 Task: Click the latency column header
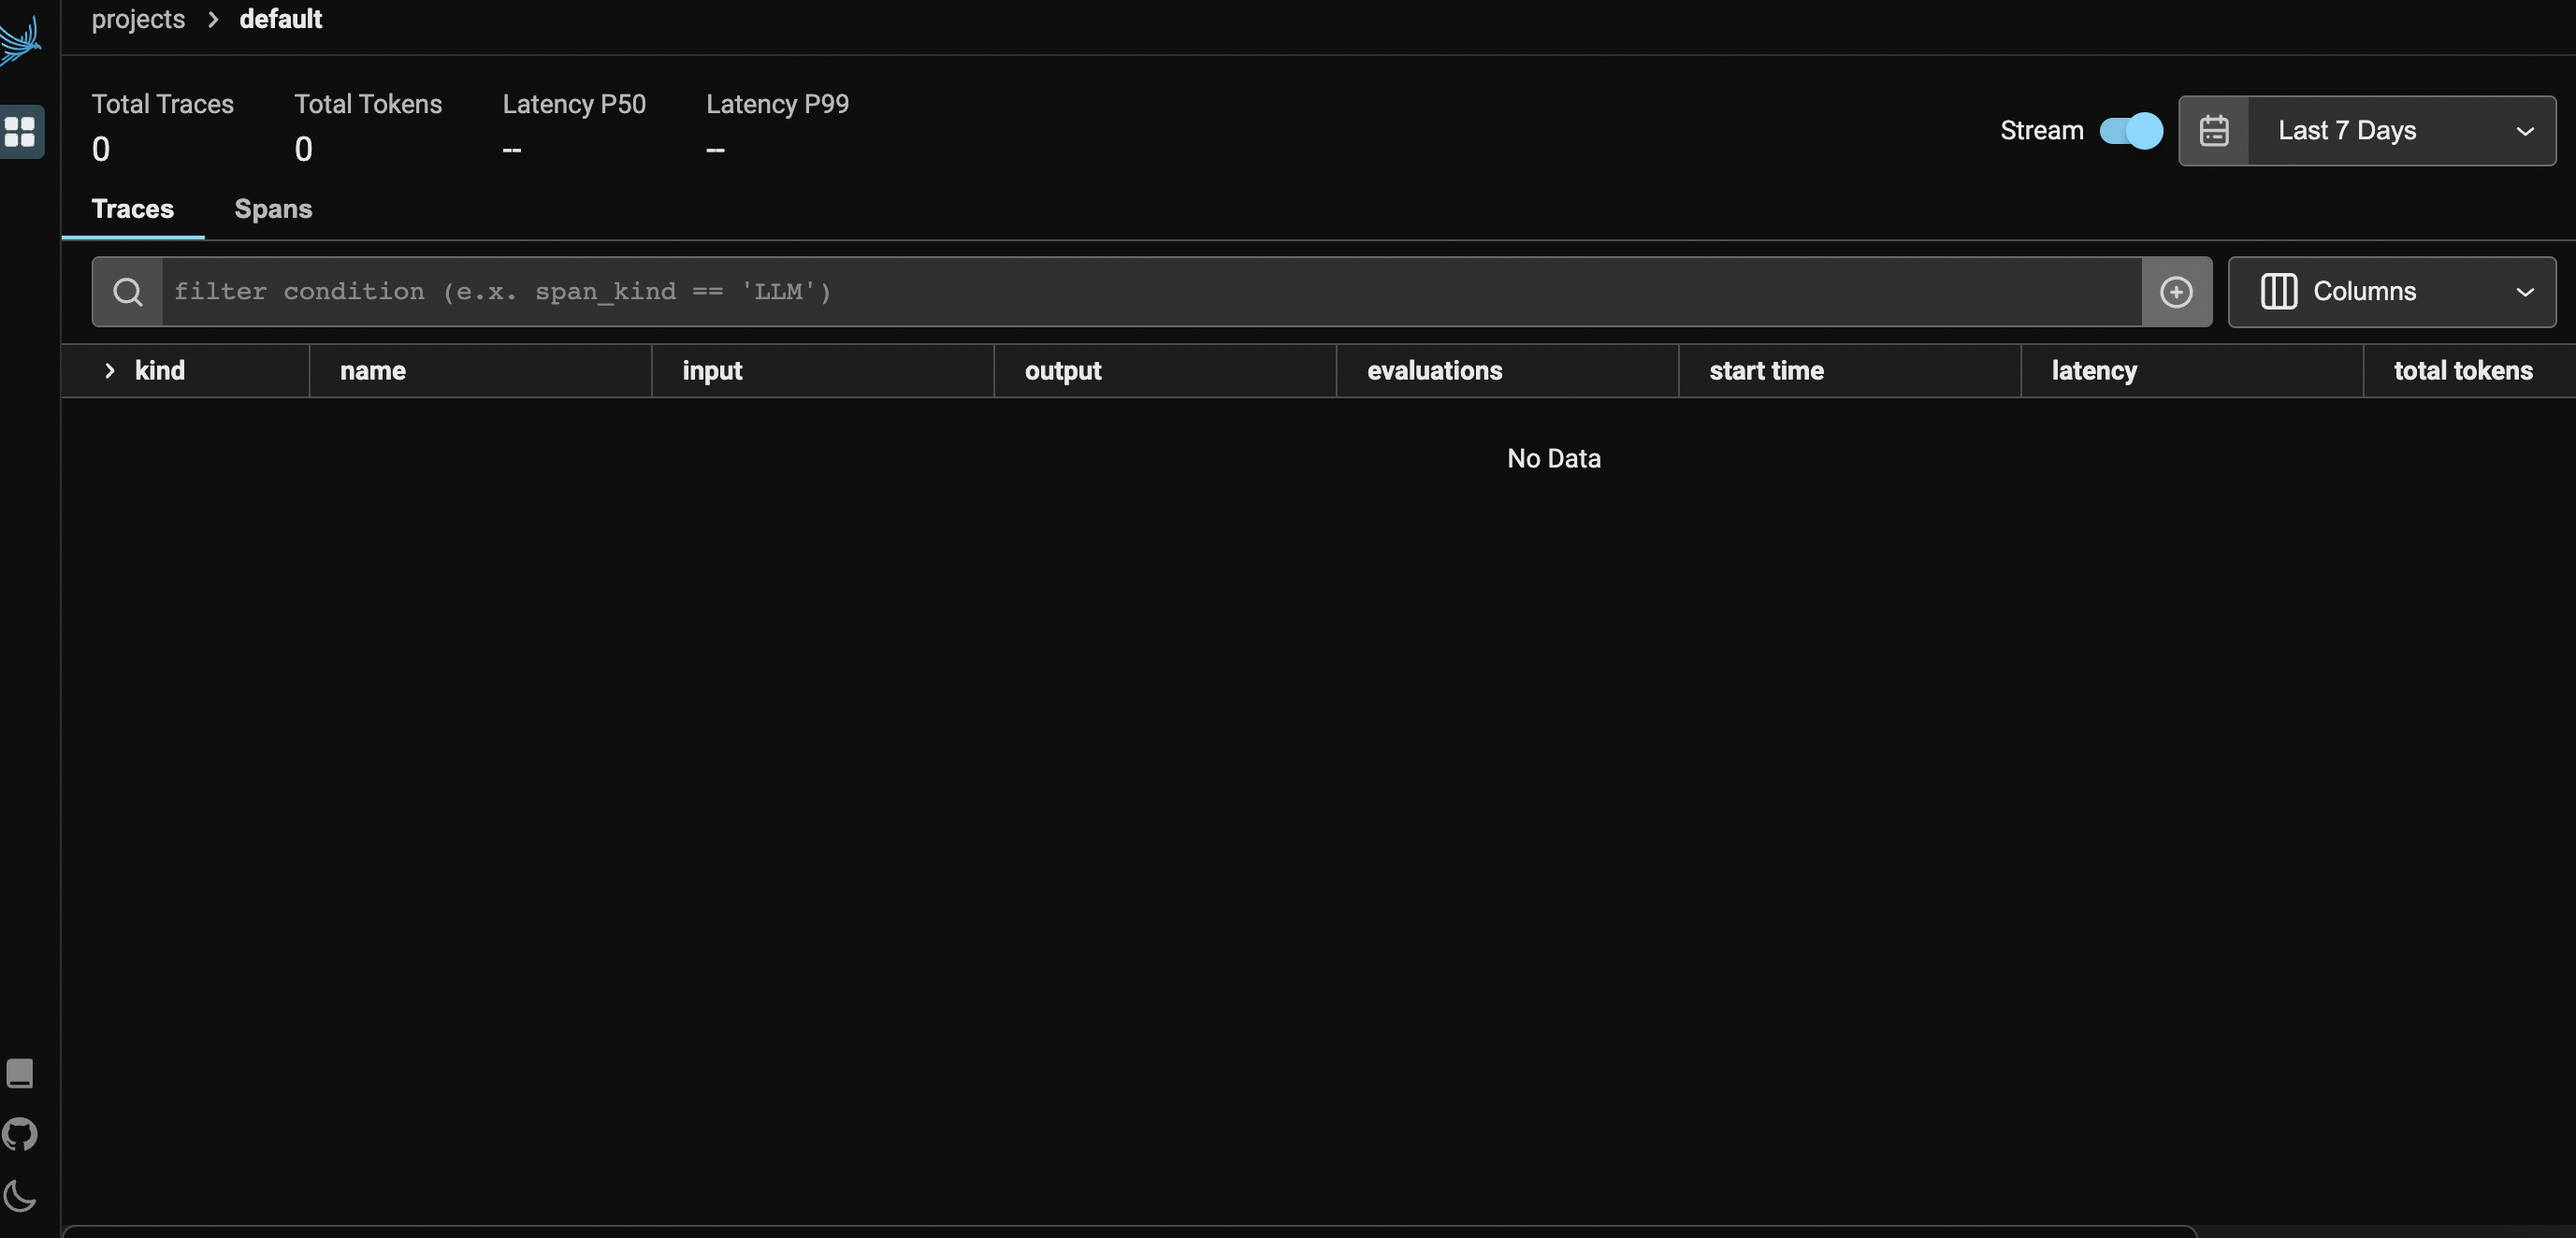coord(2094,371)
